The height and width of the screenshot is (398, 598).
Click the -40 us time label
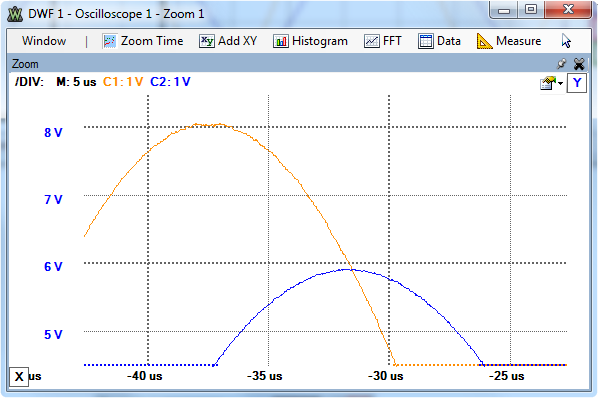[145, 376]
